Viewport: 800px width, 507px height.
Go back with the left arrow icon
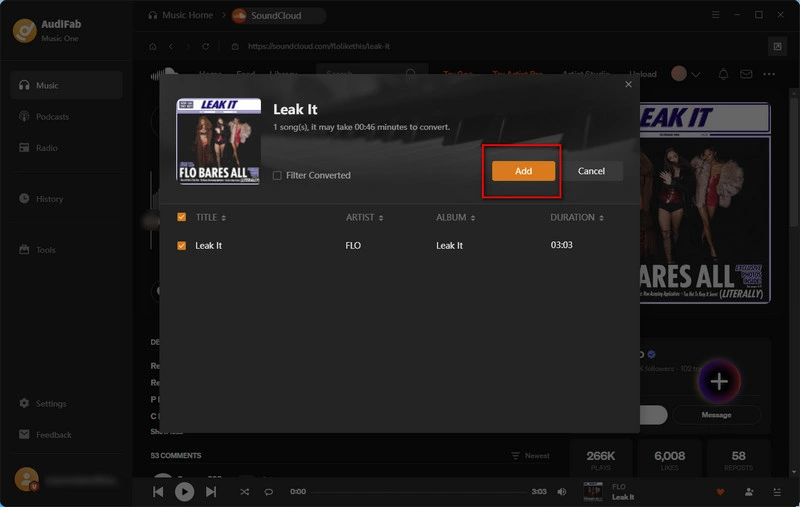(171, 46)
